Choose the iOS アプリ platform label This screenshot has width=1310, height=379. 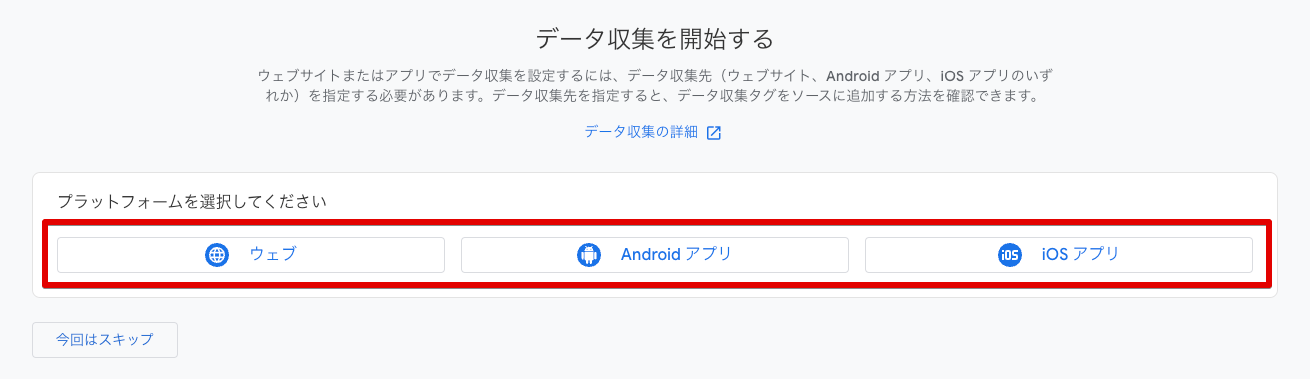click(1080, 254)
